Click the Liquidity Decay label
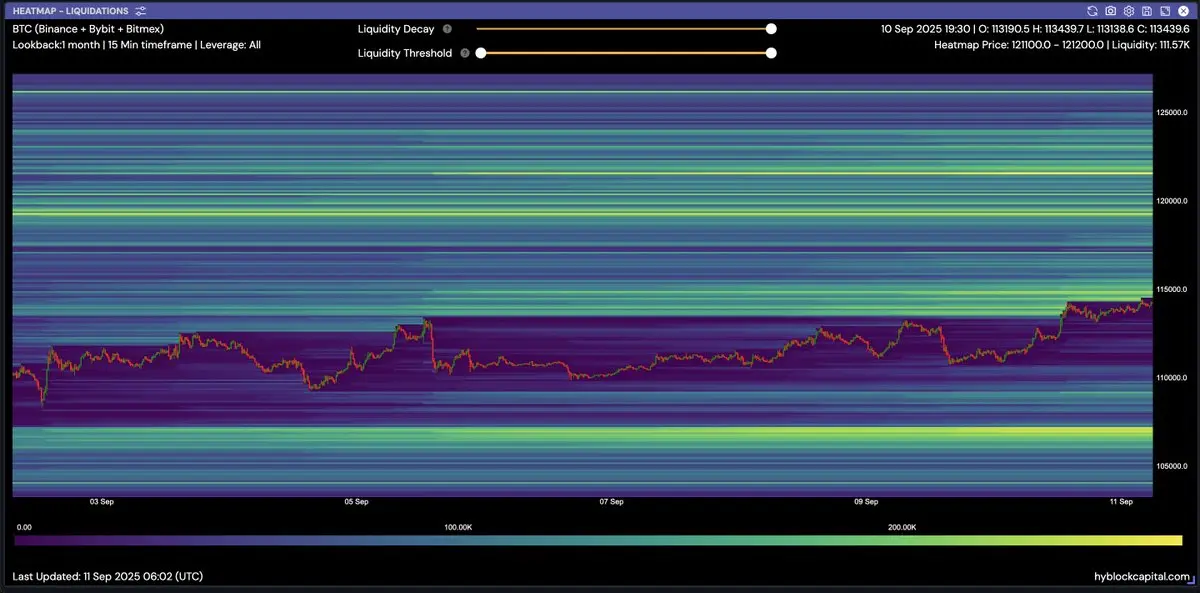The height and width of the screenshot is (593, 1200). (x=396, y=29)
